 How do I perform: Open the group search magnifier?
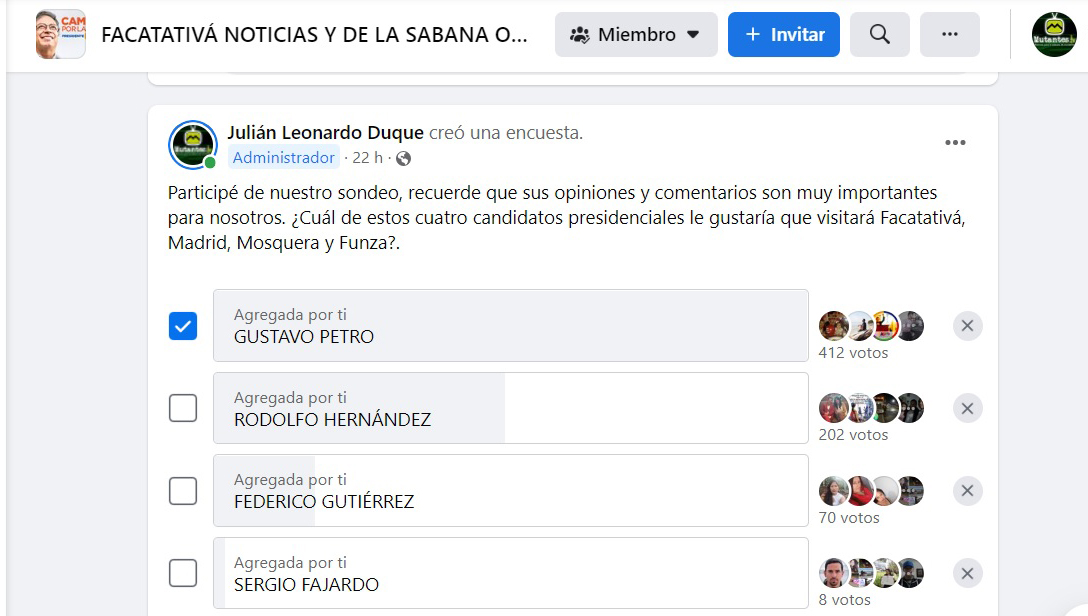pyautogui.click(x=879, y=35)
